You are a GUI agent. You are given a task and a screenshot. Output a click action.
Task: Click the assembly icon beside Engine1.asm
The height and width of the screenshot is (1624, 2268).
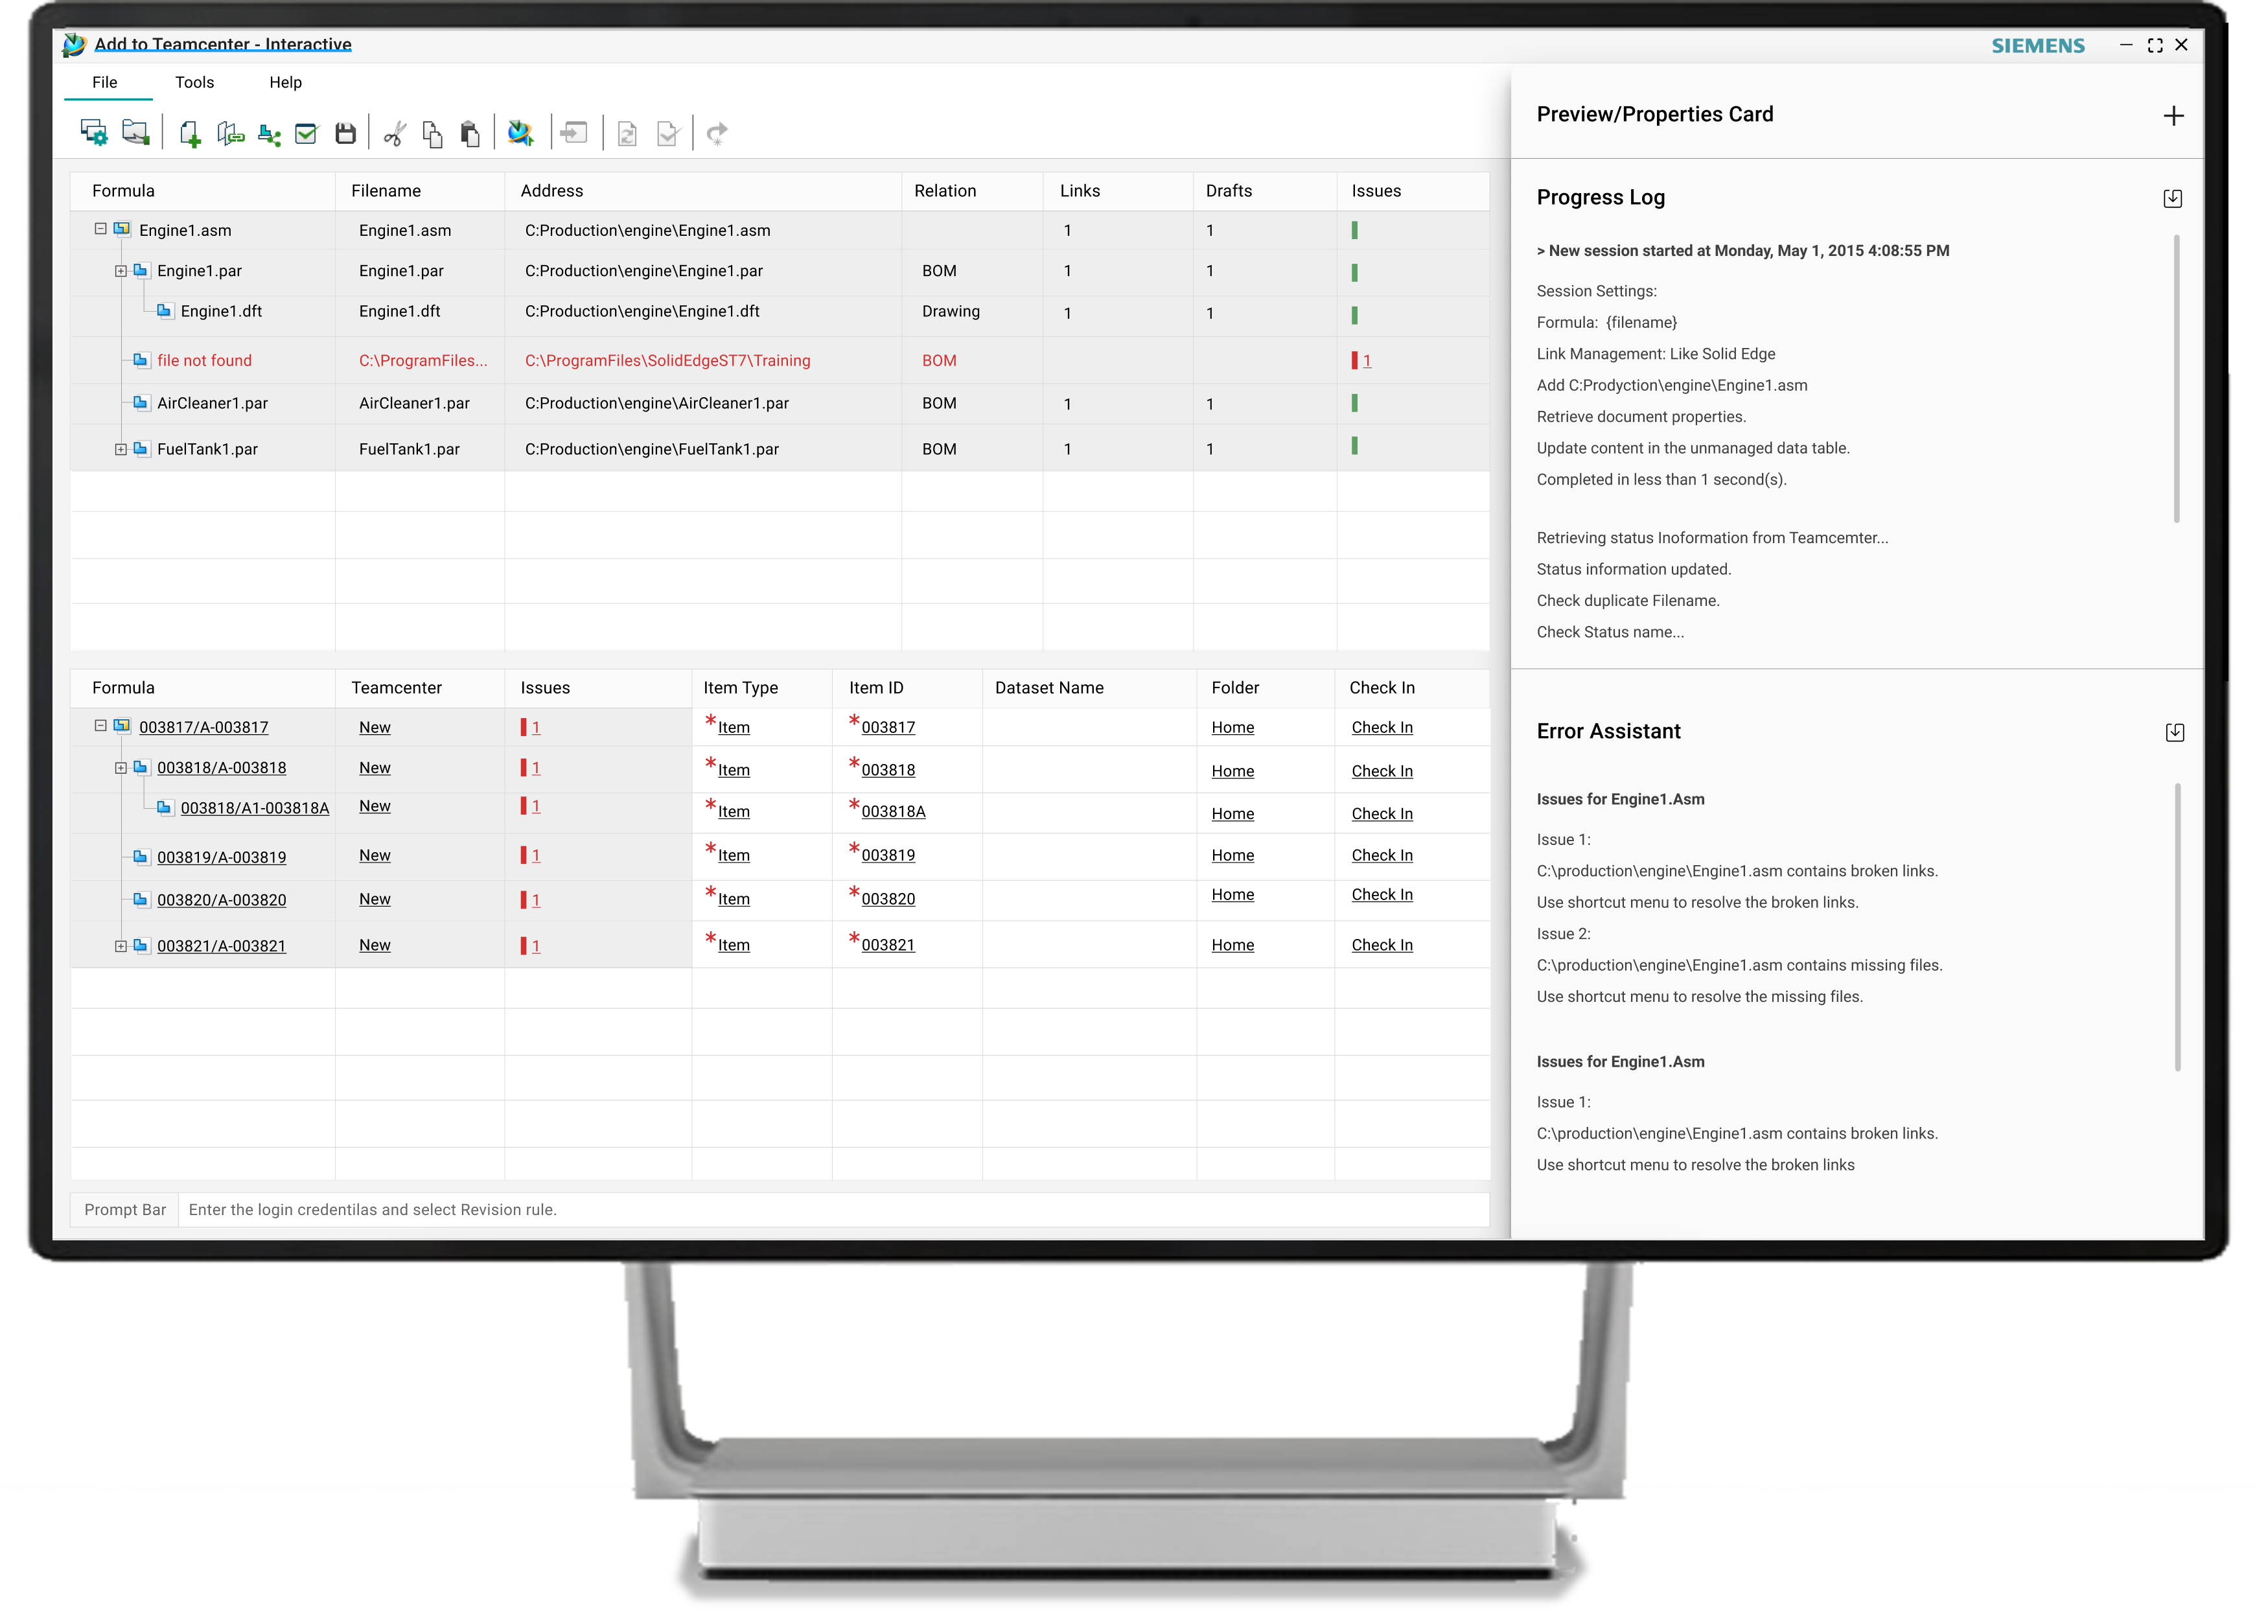[x=122, y=229]
